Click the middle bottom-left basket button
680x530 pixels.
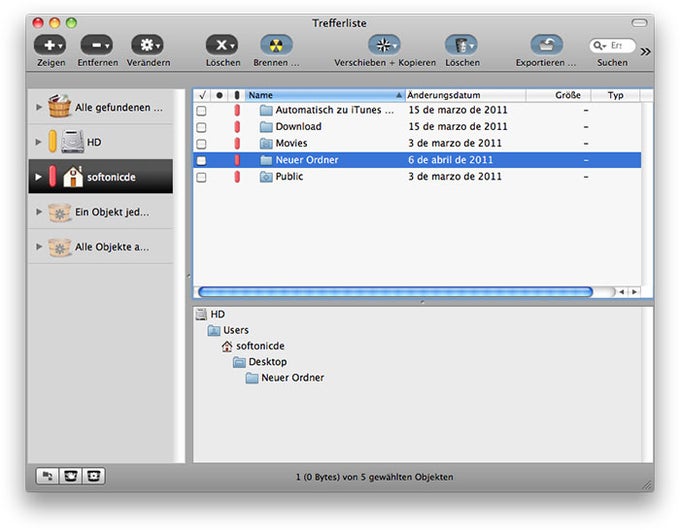71,476
